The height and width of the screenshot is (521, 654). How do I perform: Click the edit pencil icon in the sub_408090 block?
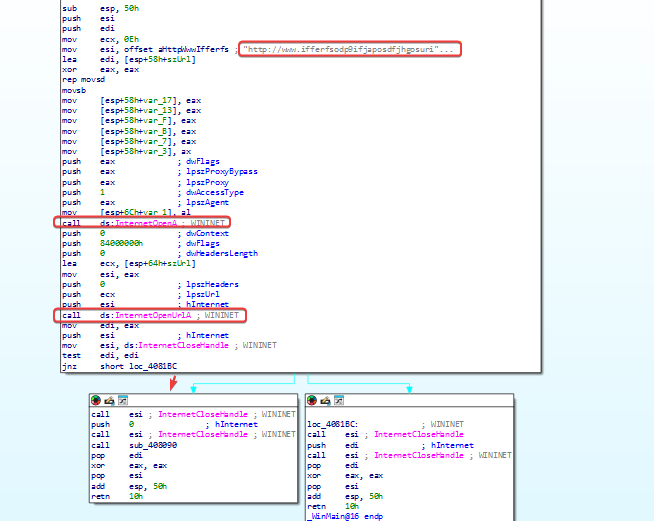tap(109, 400)
